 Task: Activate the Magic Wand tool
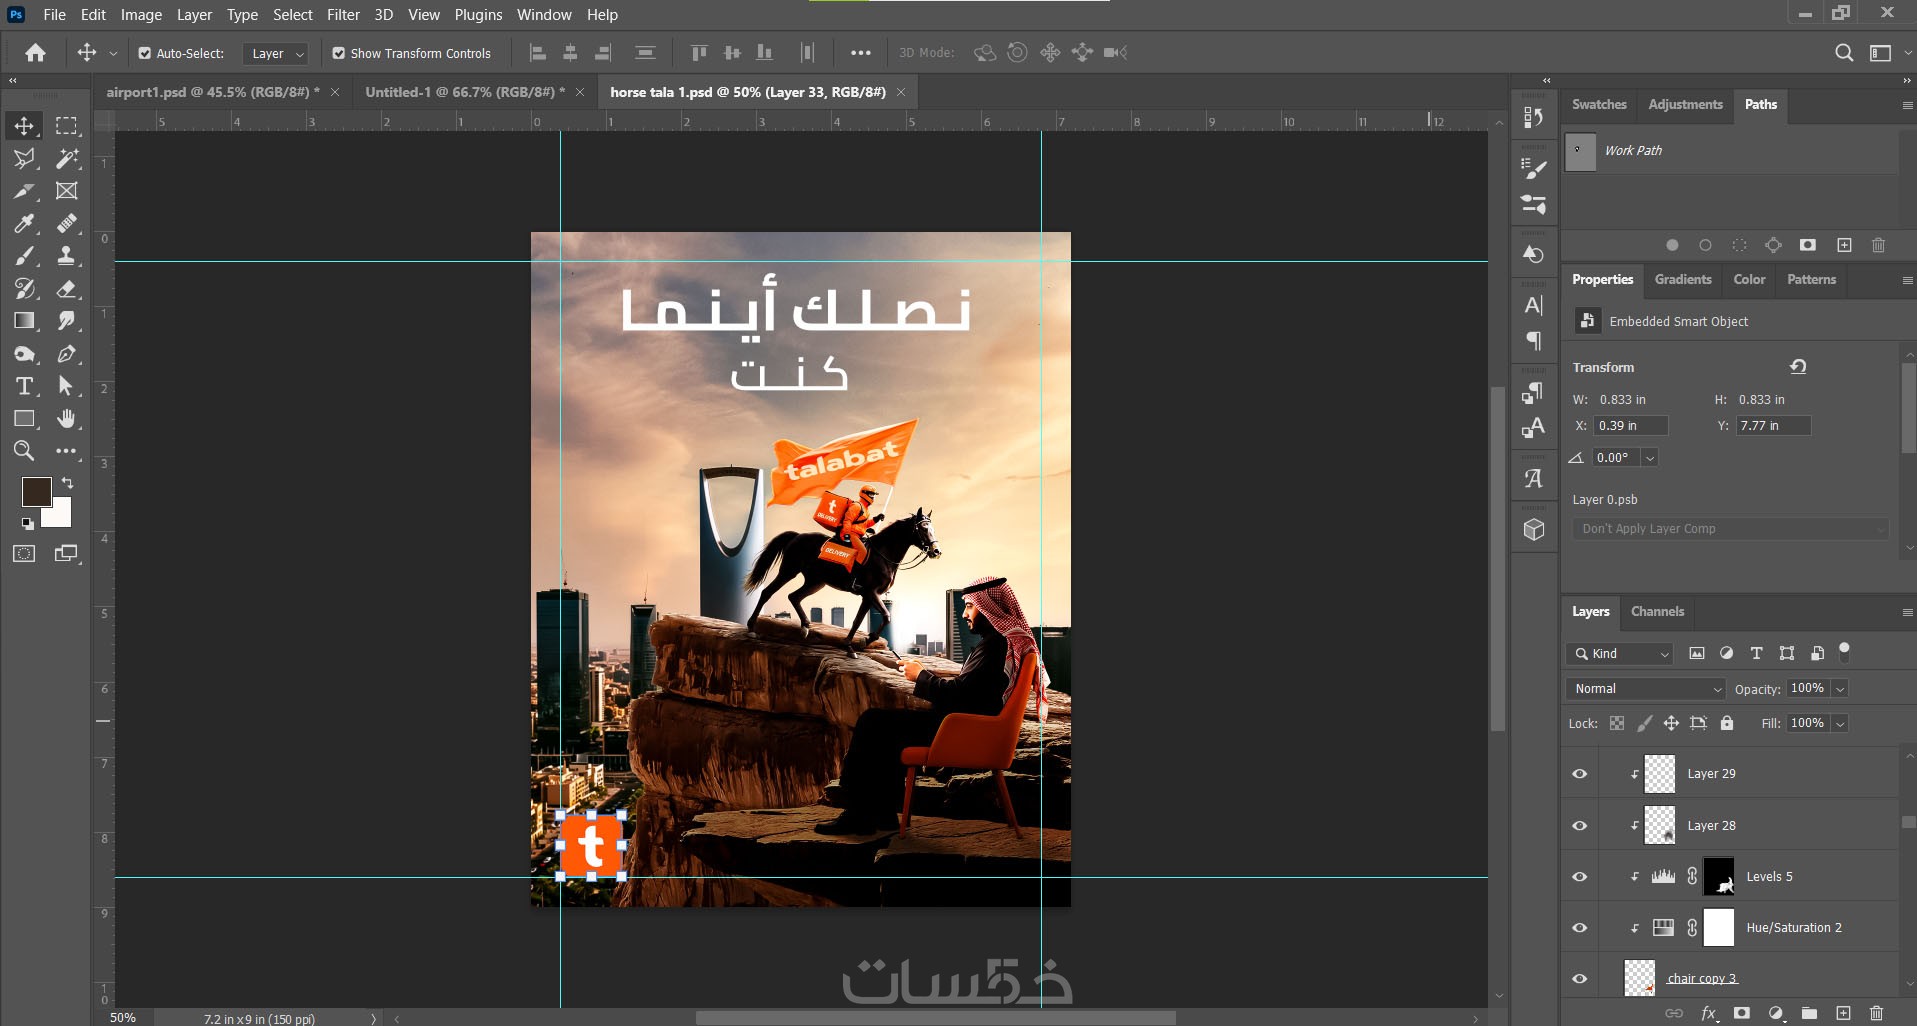pos(67,158)
